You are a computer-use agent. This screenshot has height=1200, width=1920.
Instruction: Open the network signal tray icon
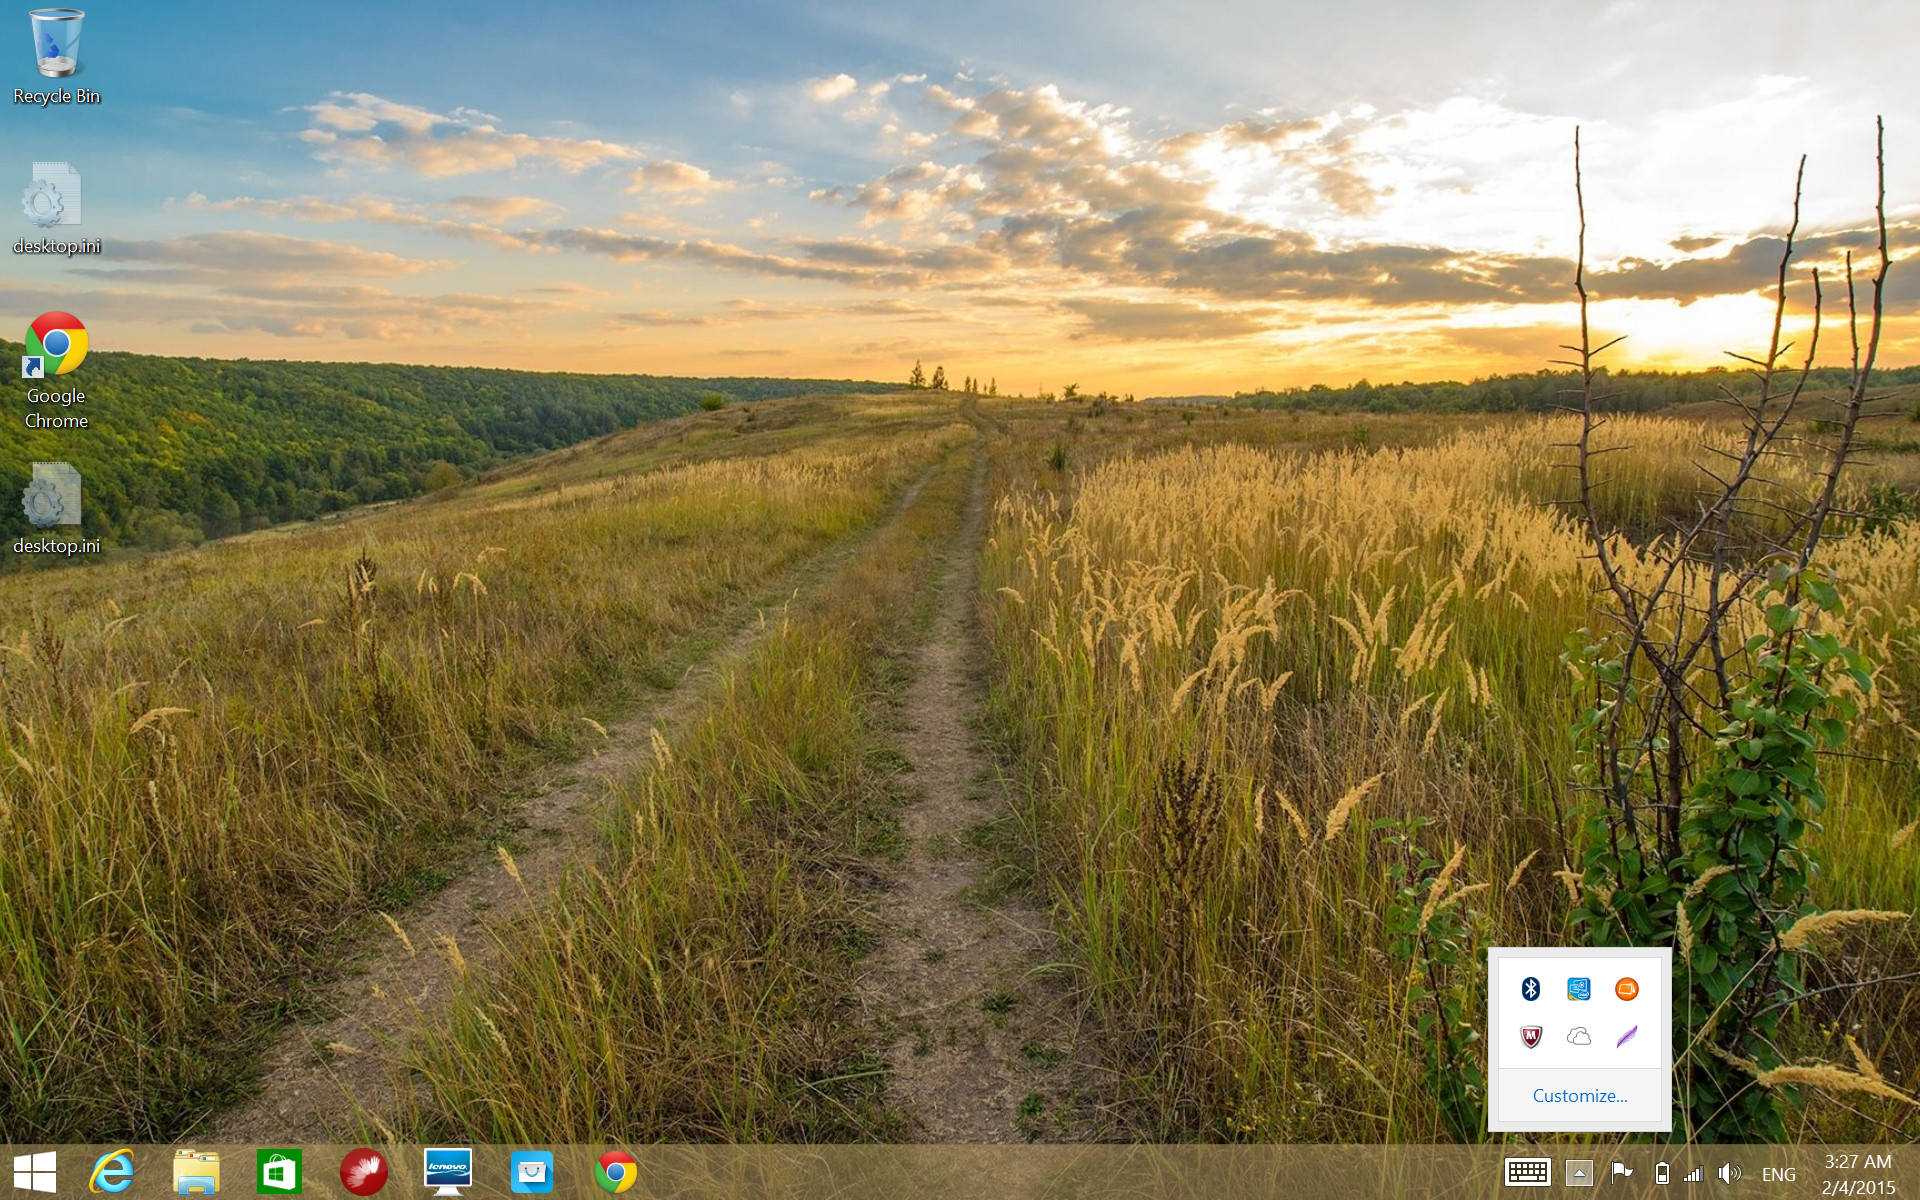1694,1174
